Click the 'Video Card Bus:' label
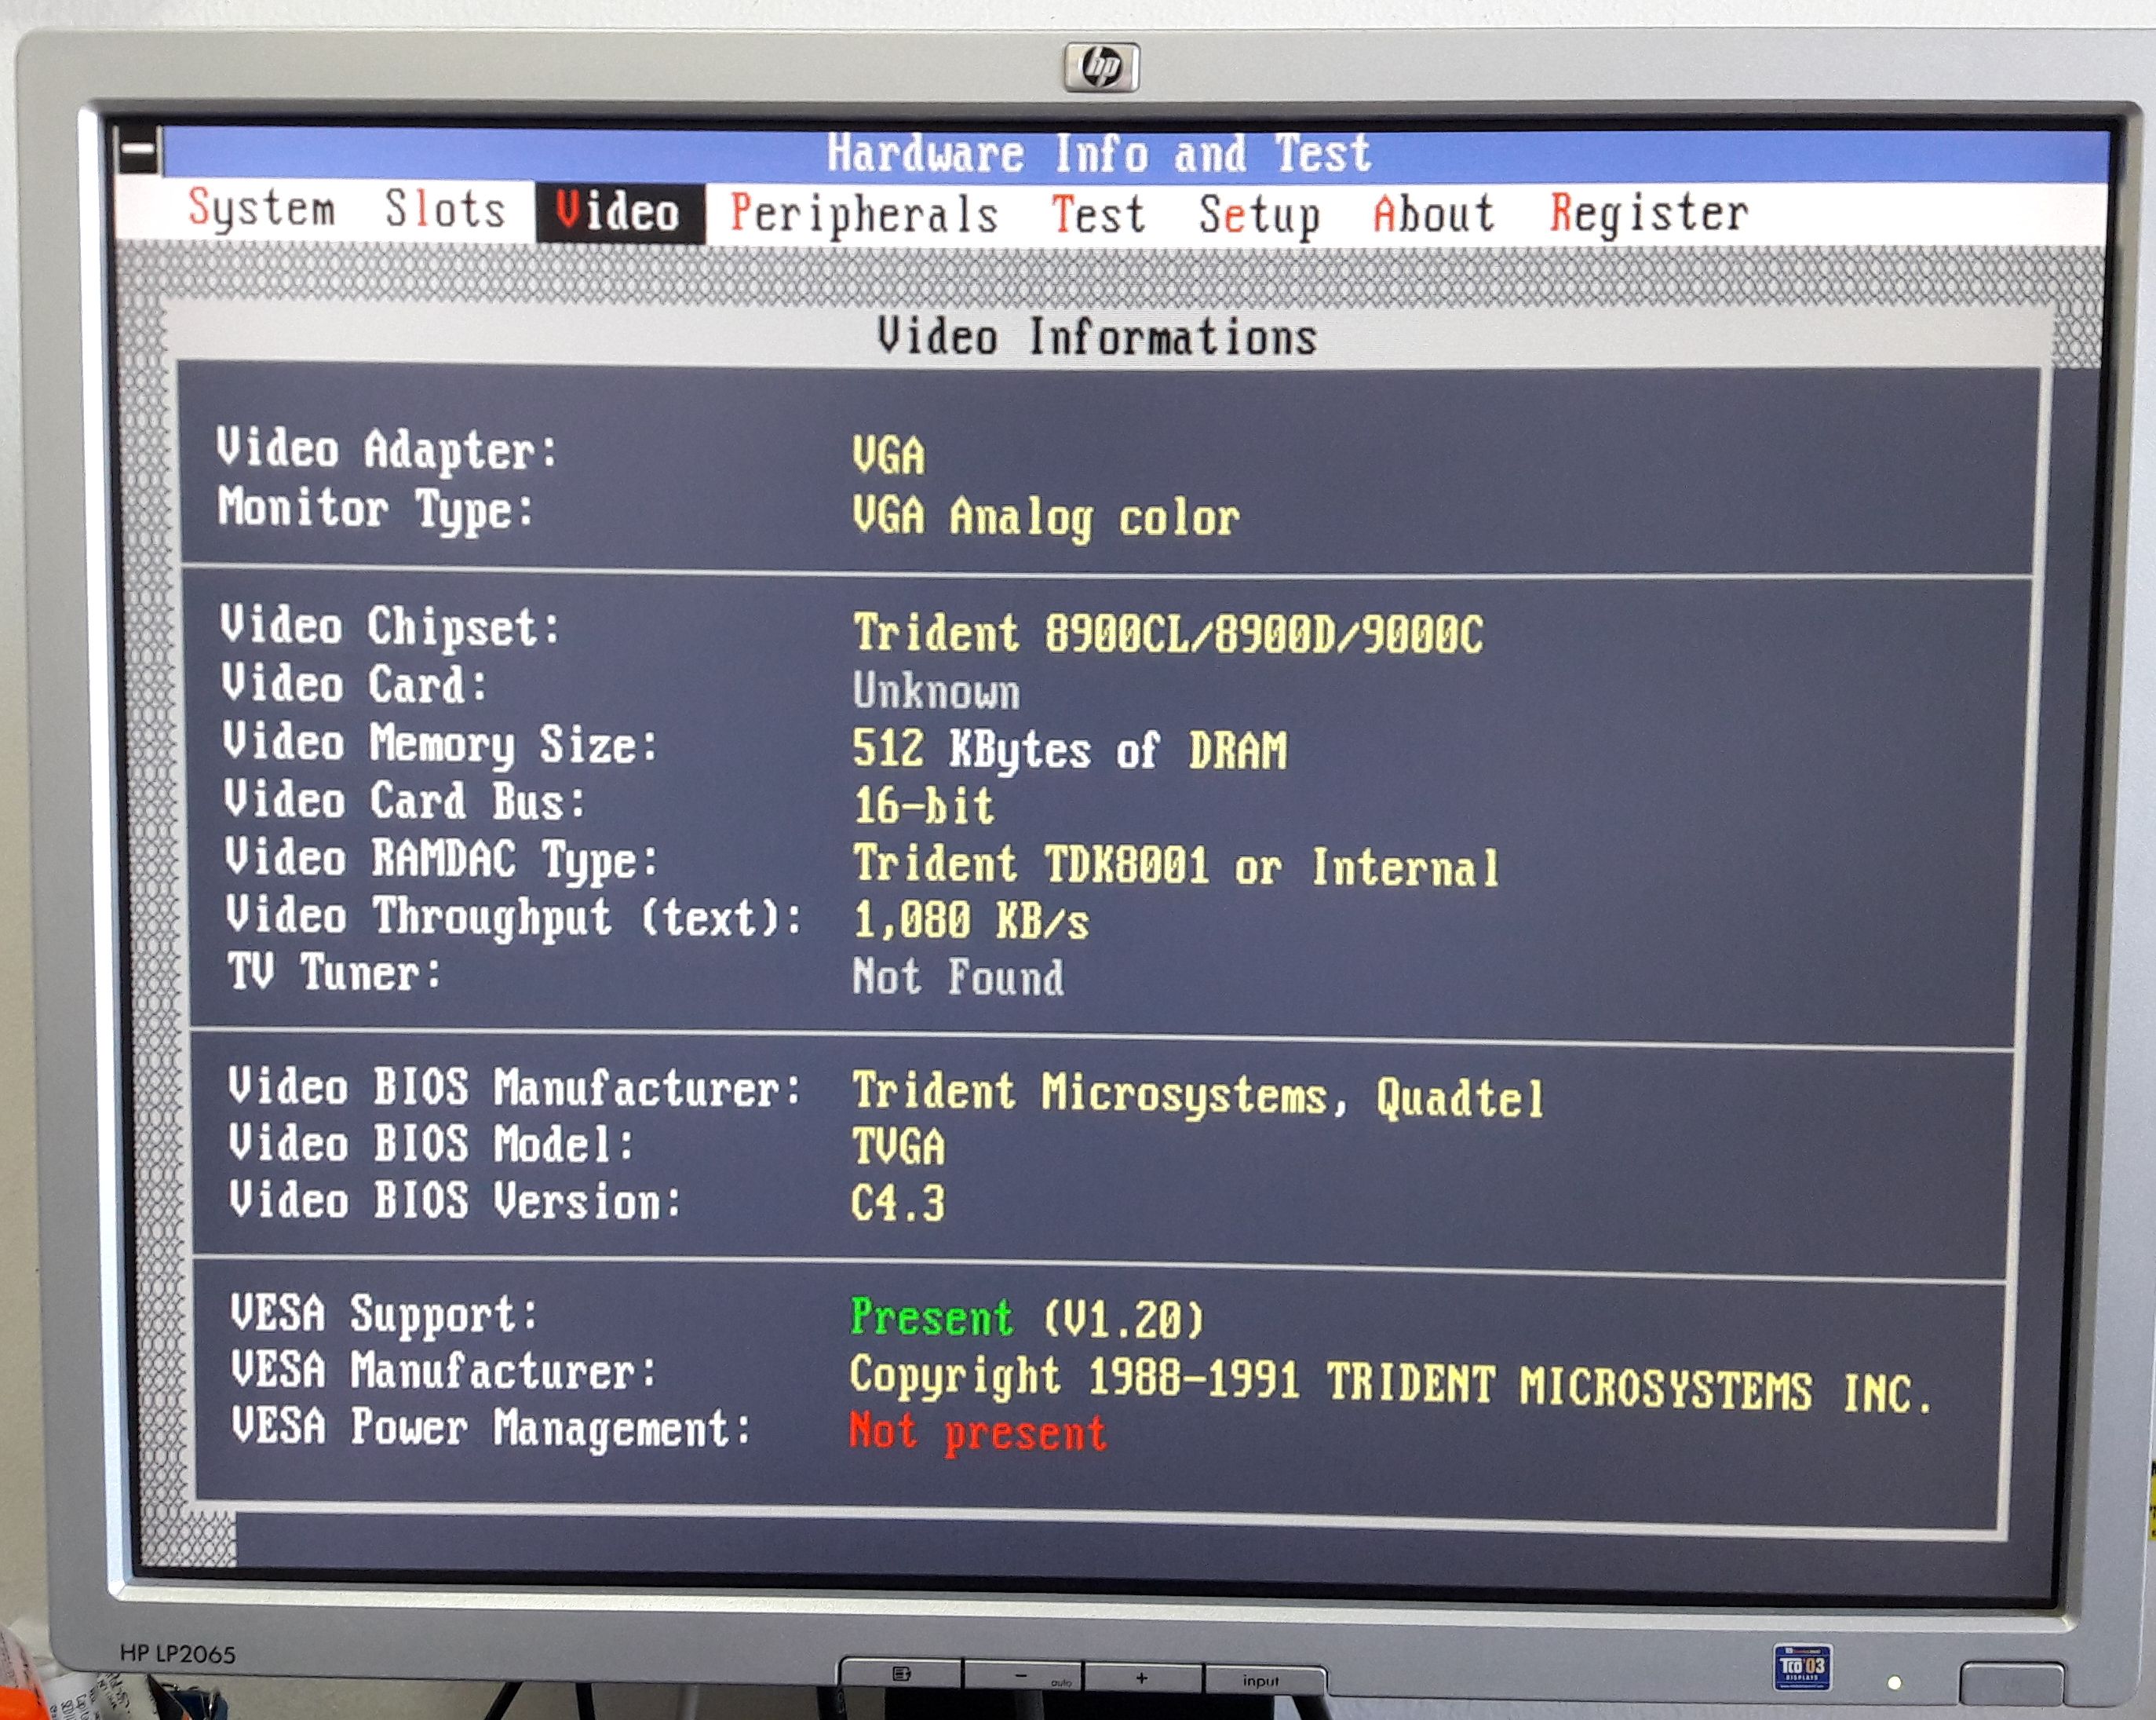This screenshot has width=2156, height=1720. click(x=404, y=801)
